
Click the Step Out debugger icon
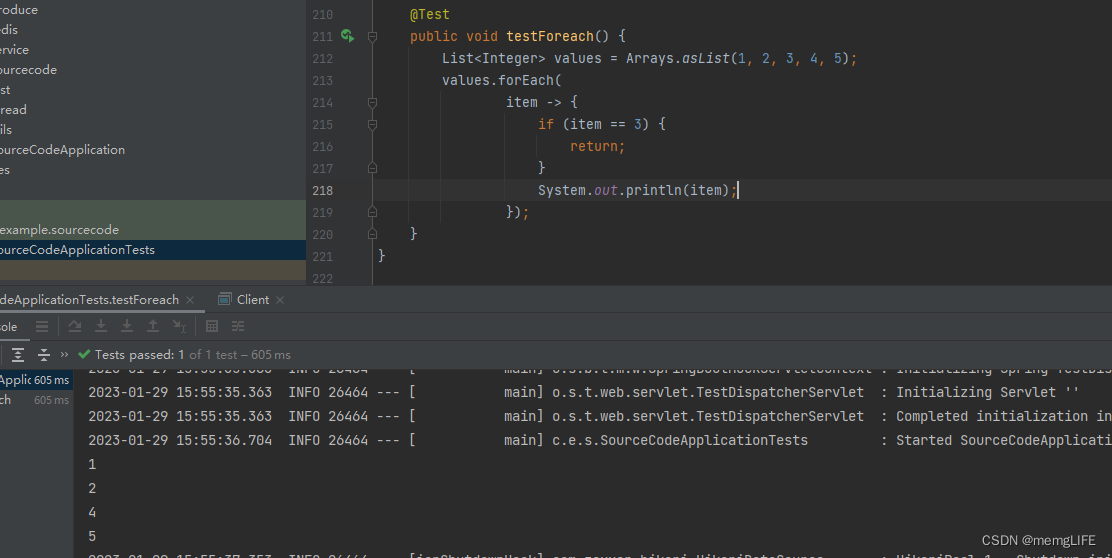point(152,326)
